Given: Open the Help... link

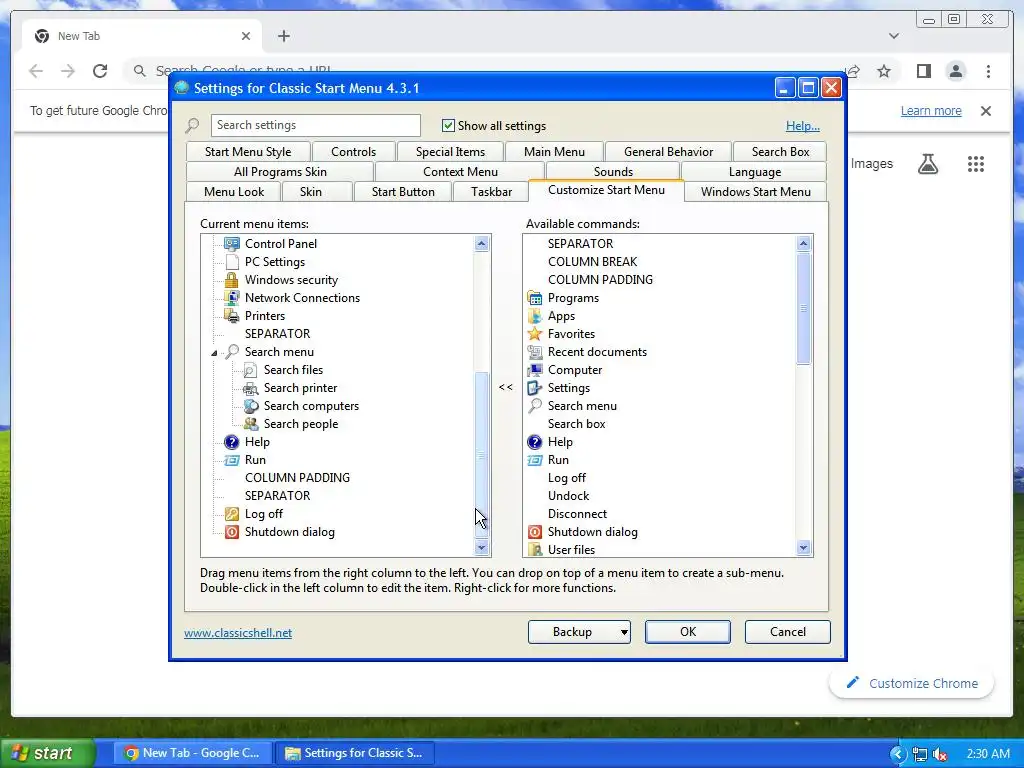Looking at the screenshot, I should pos(803,126).
